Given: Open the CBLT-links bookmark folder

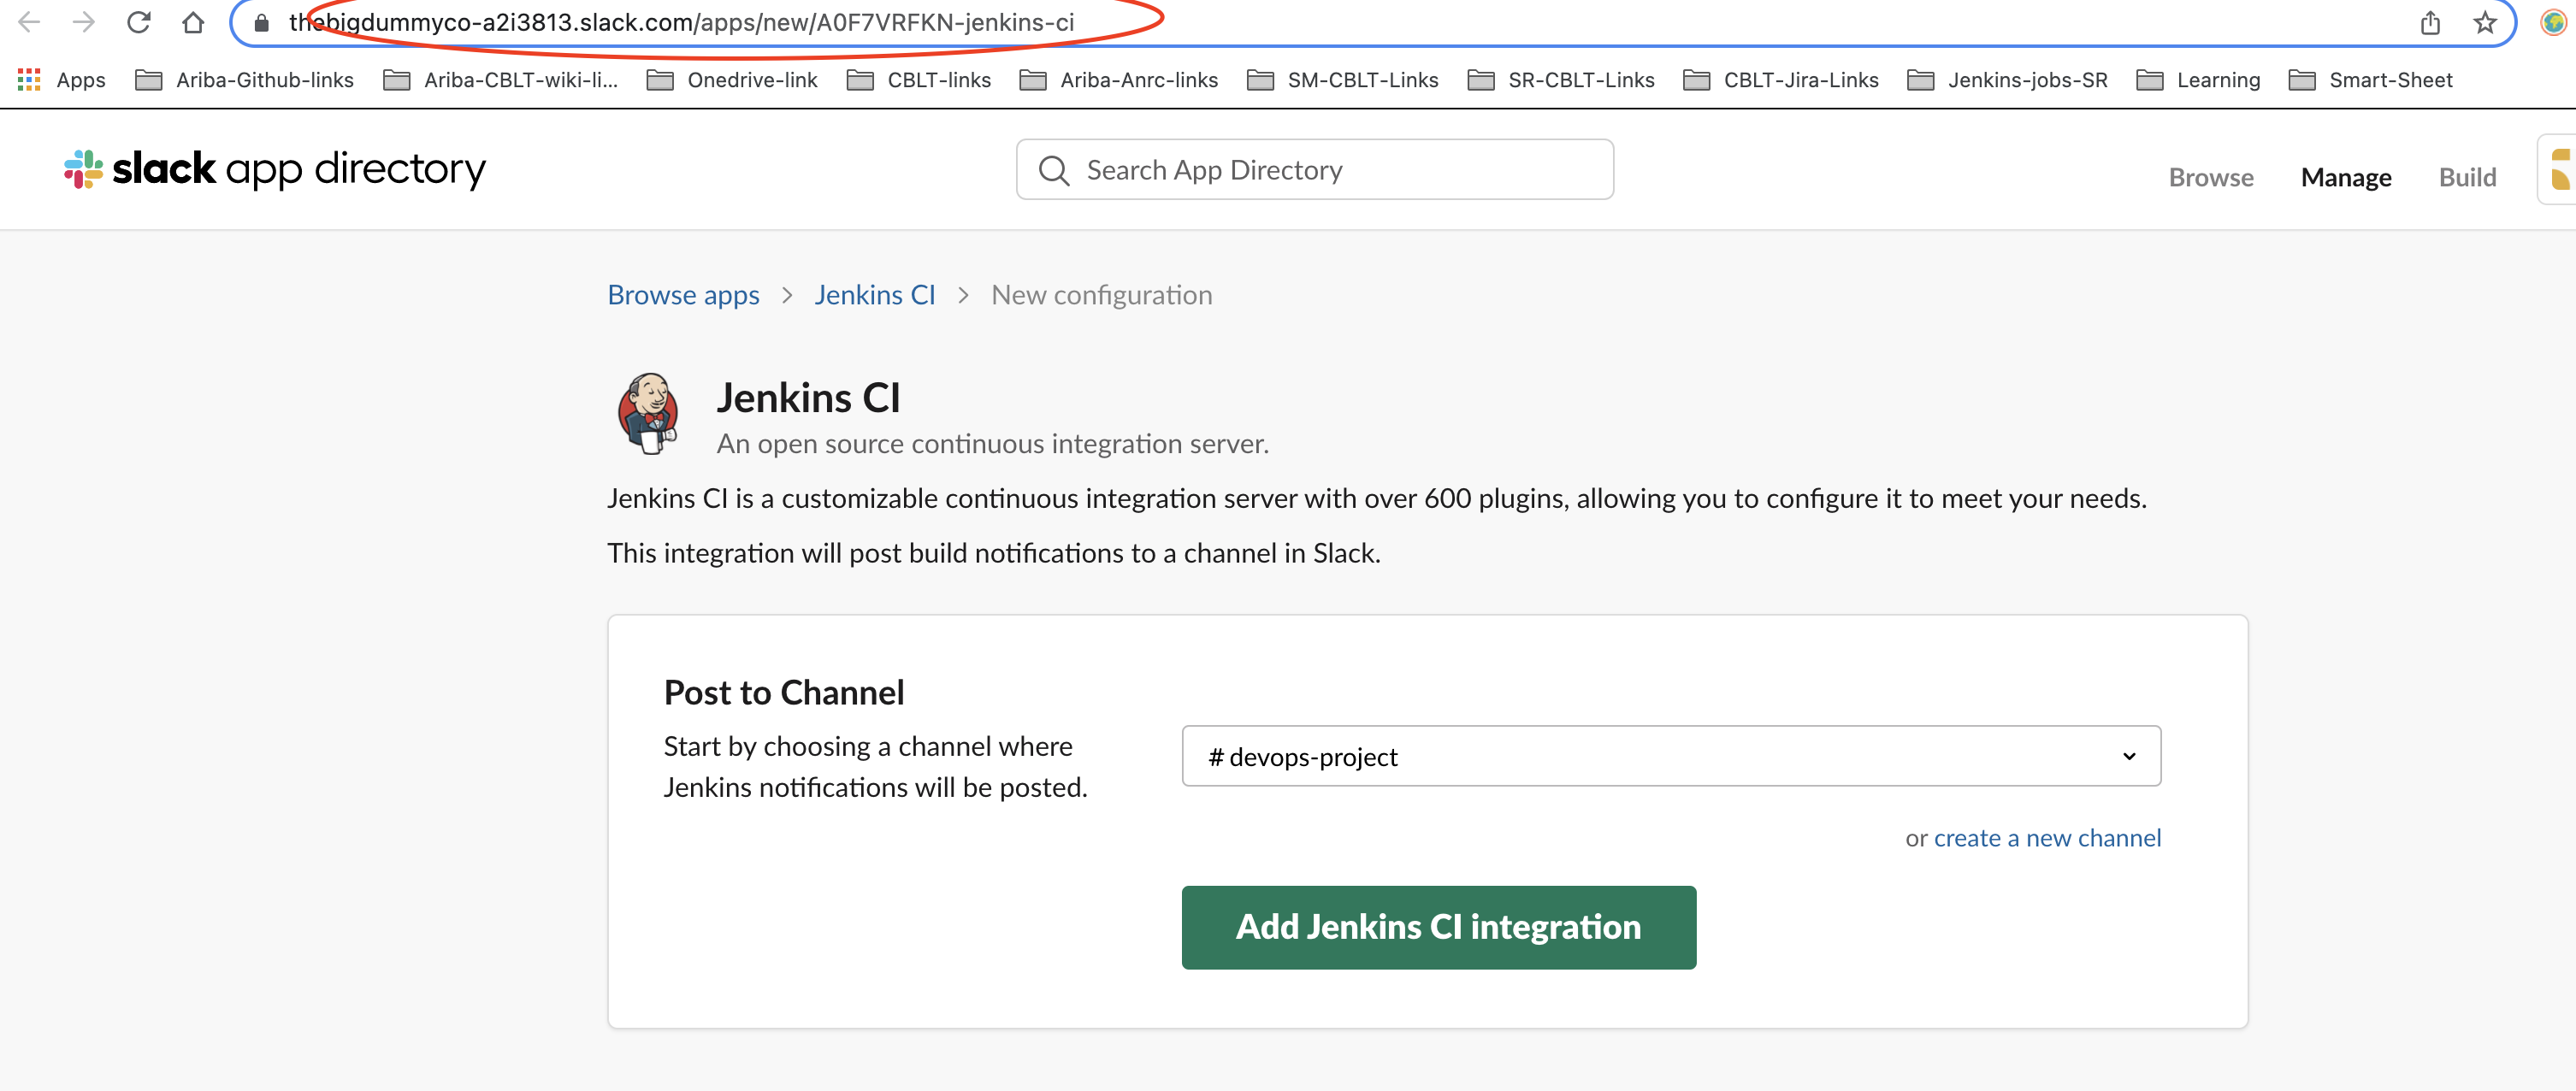Looking at the screenshot, I should click(x=918, y=80).
